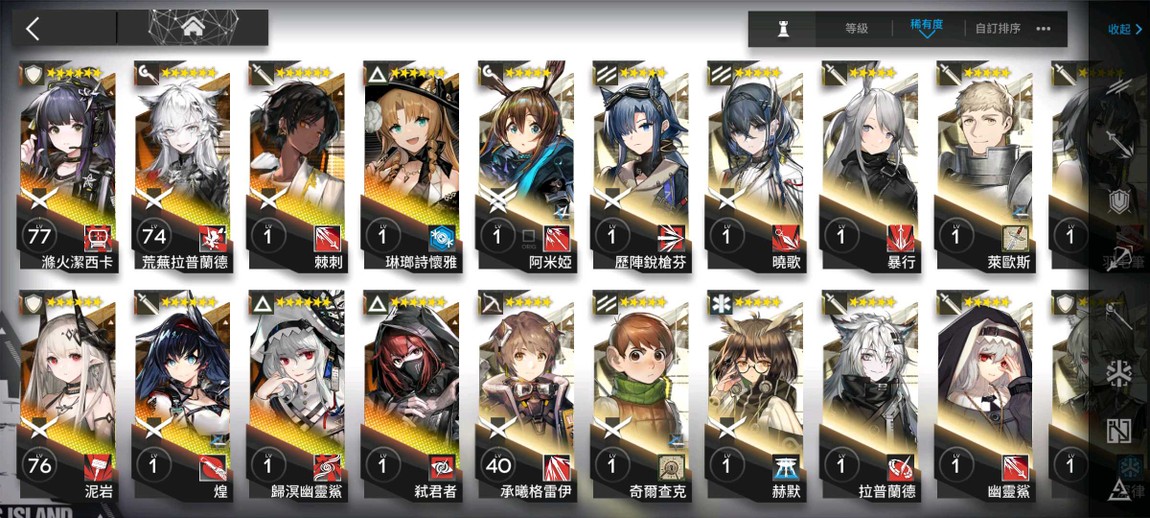This screenshot has height=518, width=1150.
Task: Choose operator 承曦格雷伊 card
Action: click(524, 396)
